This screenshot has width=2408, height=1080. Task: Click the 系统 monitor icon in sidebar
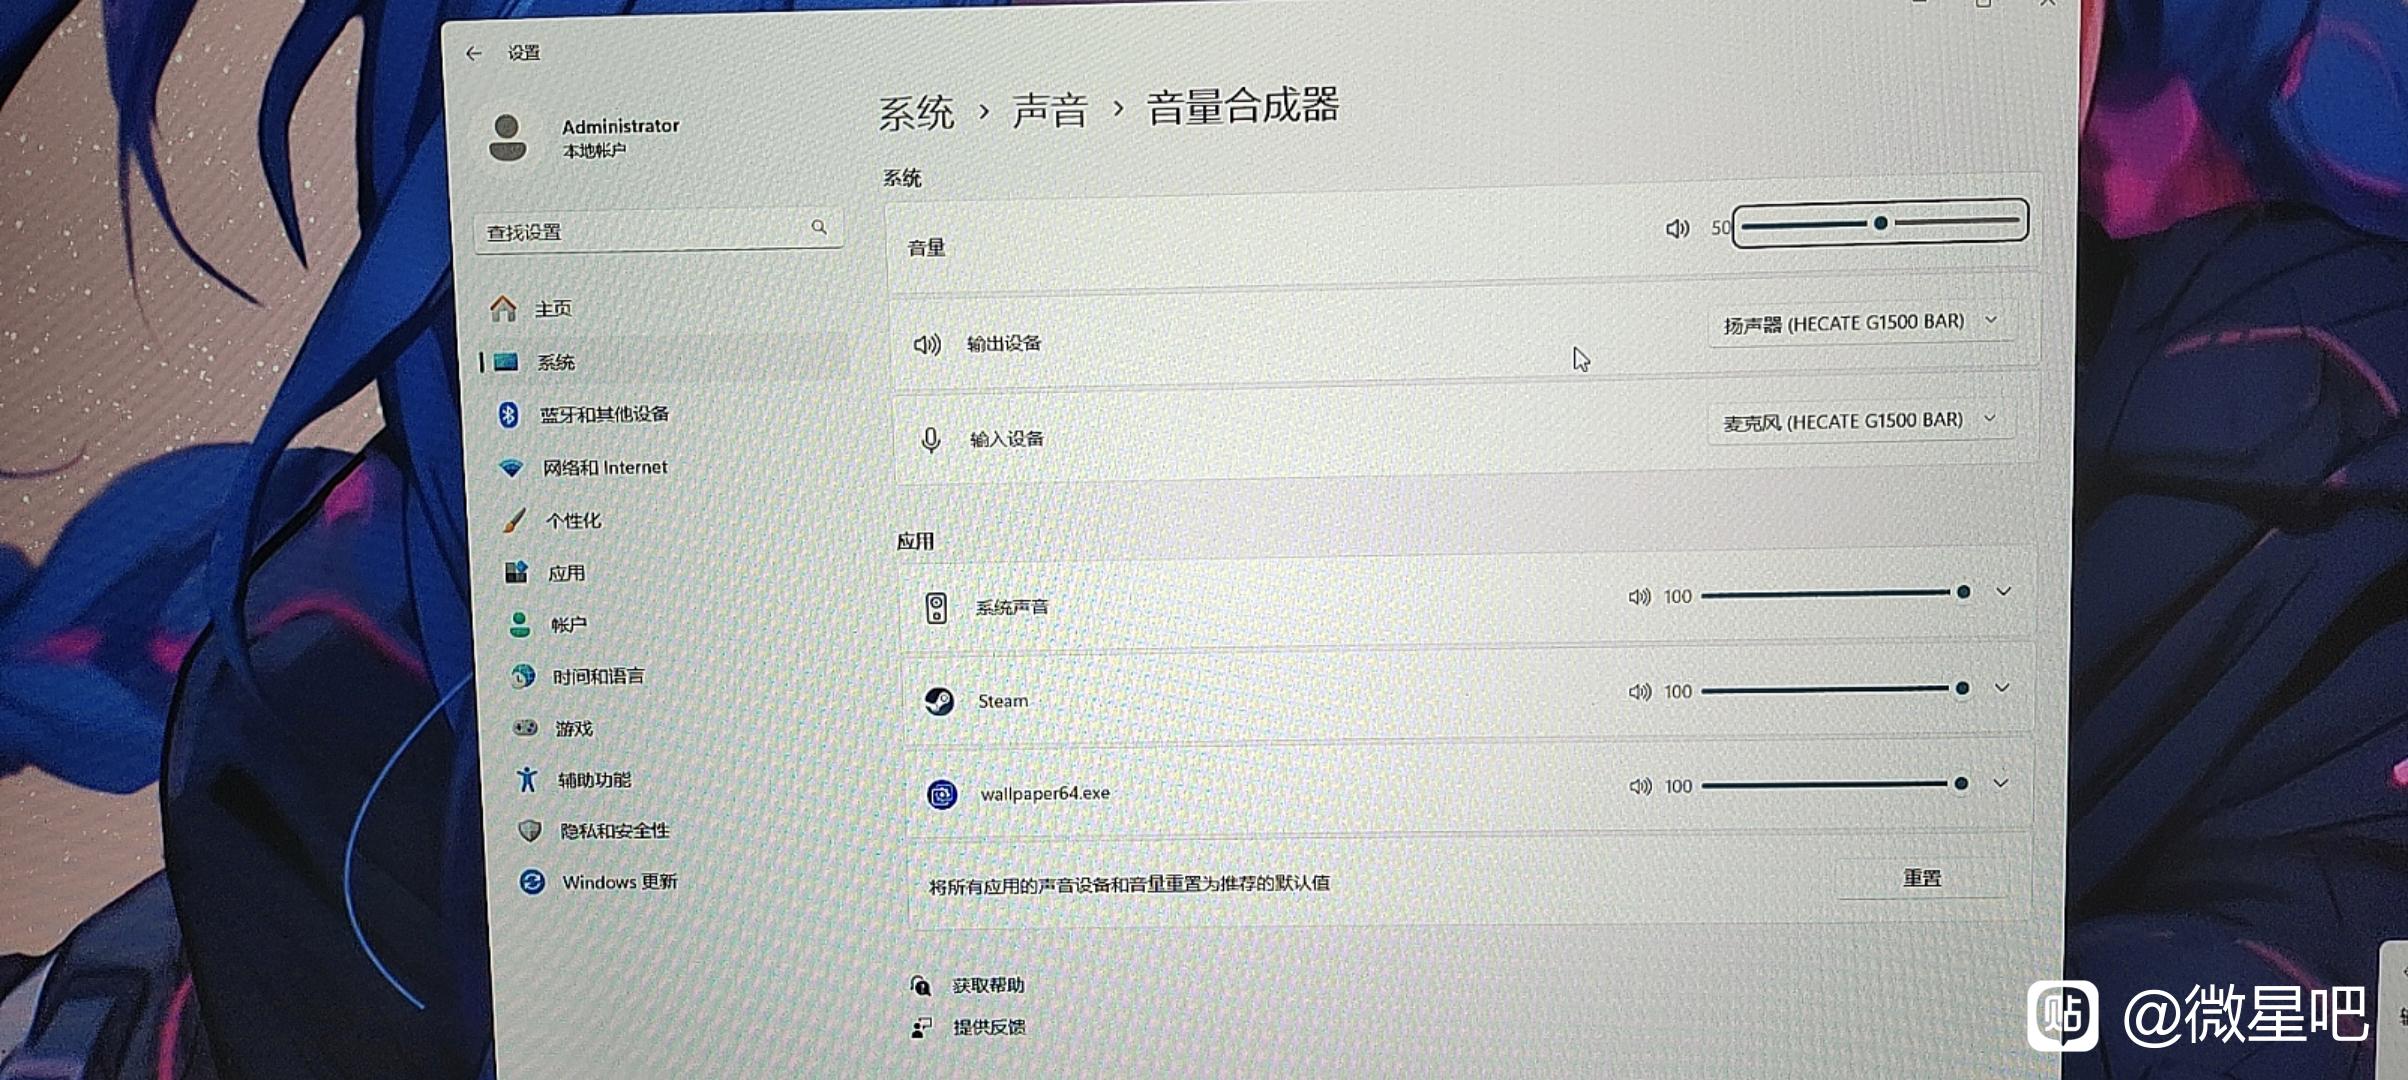click(506, 361)
